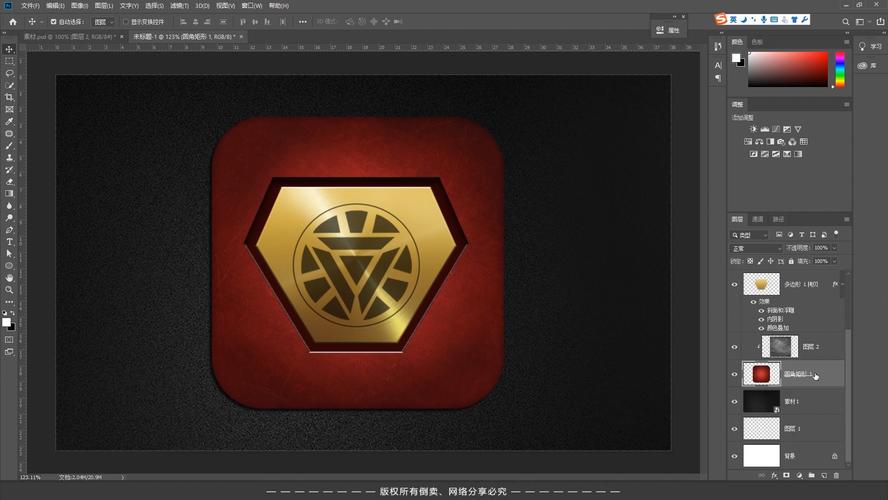Open the Color panel flyout menu
888x500 pixels.
(x=847, y=42)
